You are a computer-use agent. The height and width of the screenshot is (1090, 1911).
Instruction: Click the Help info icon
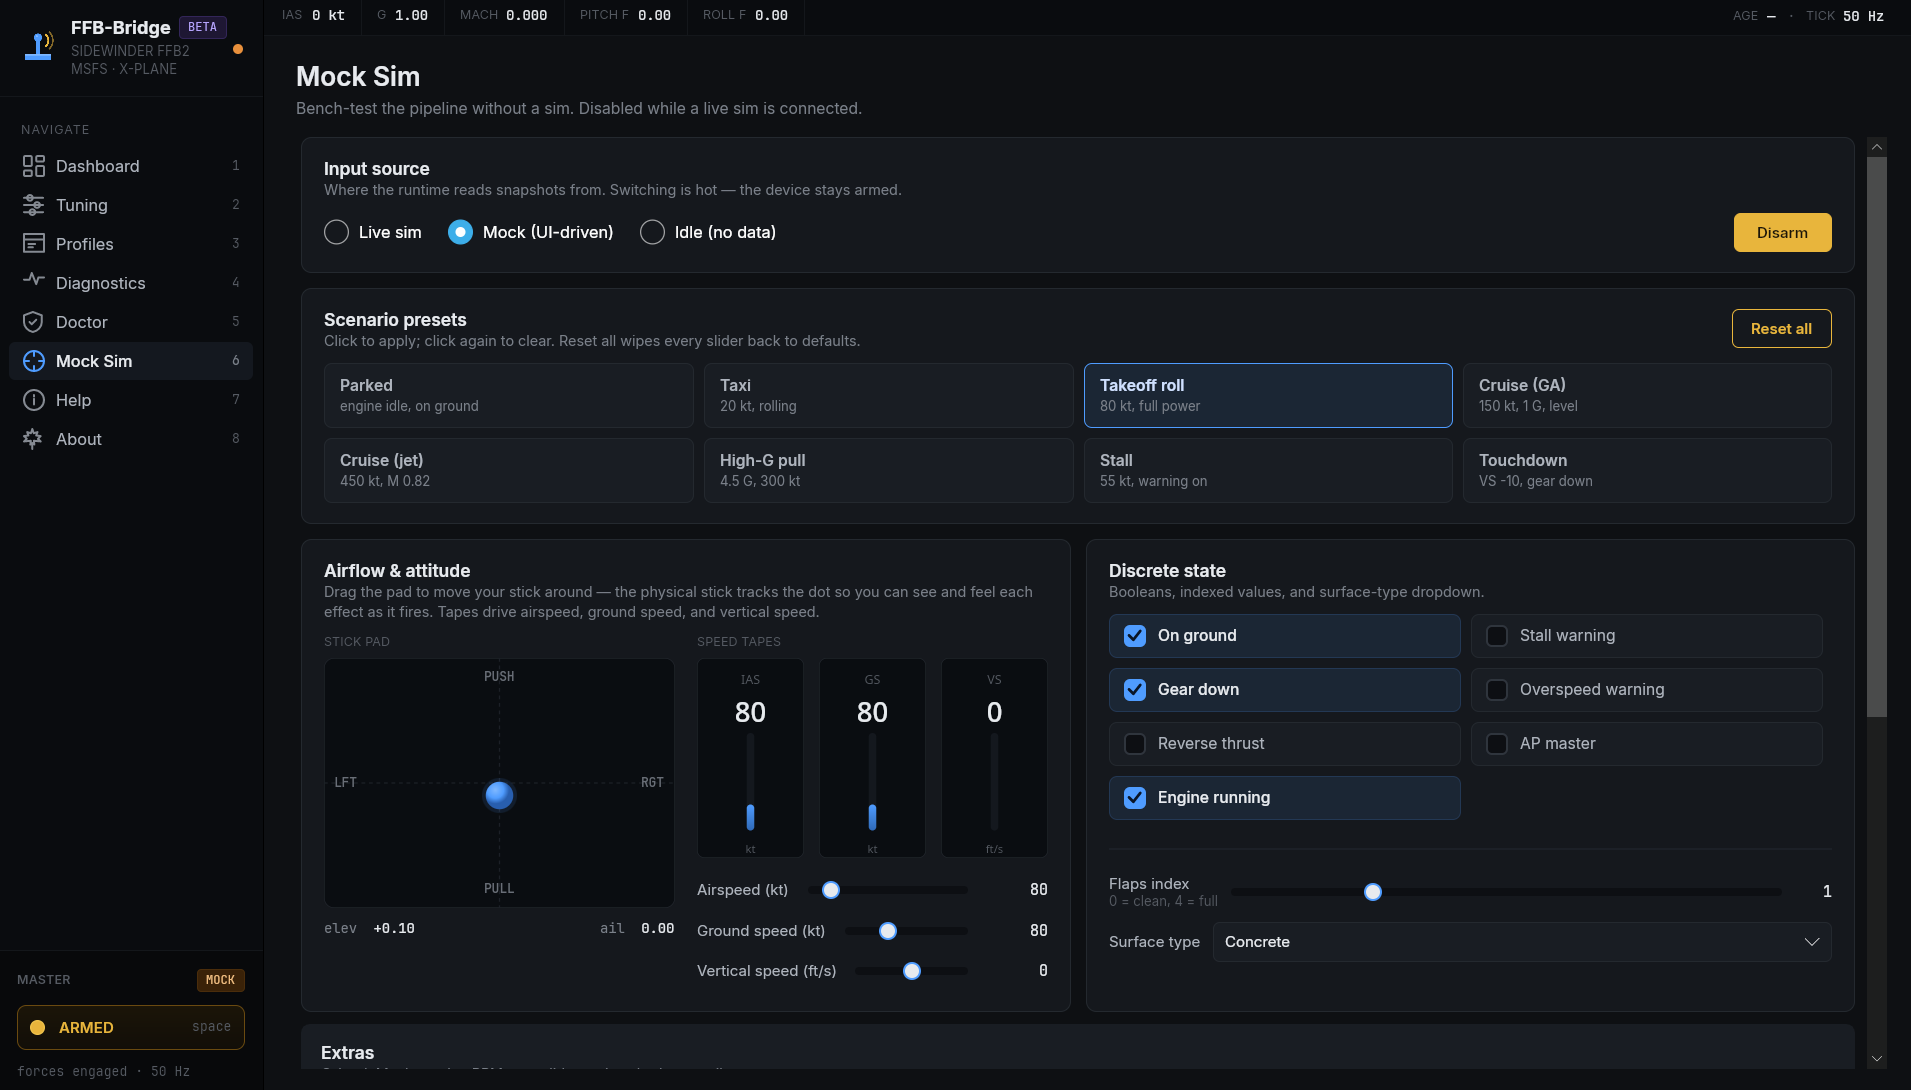(33, 400)
